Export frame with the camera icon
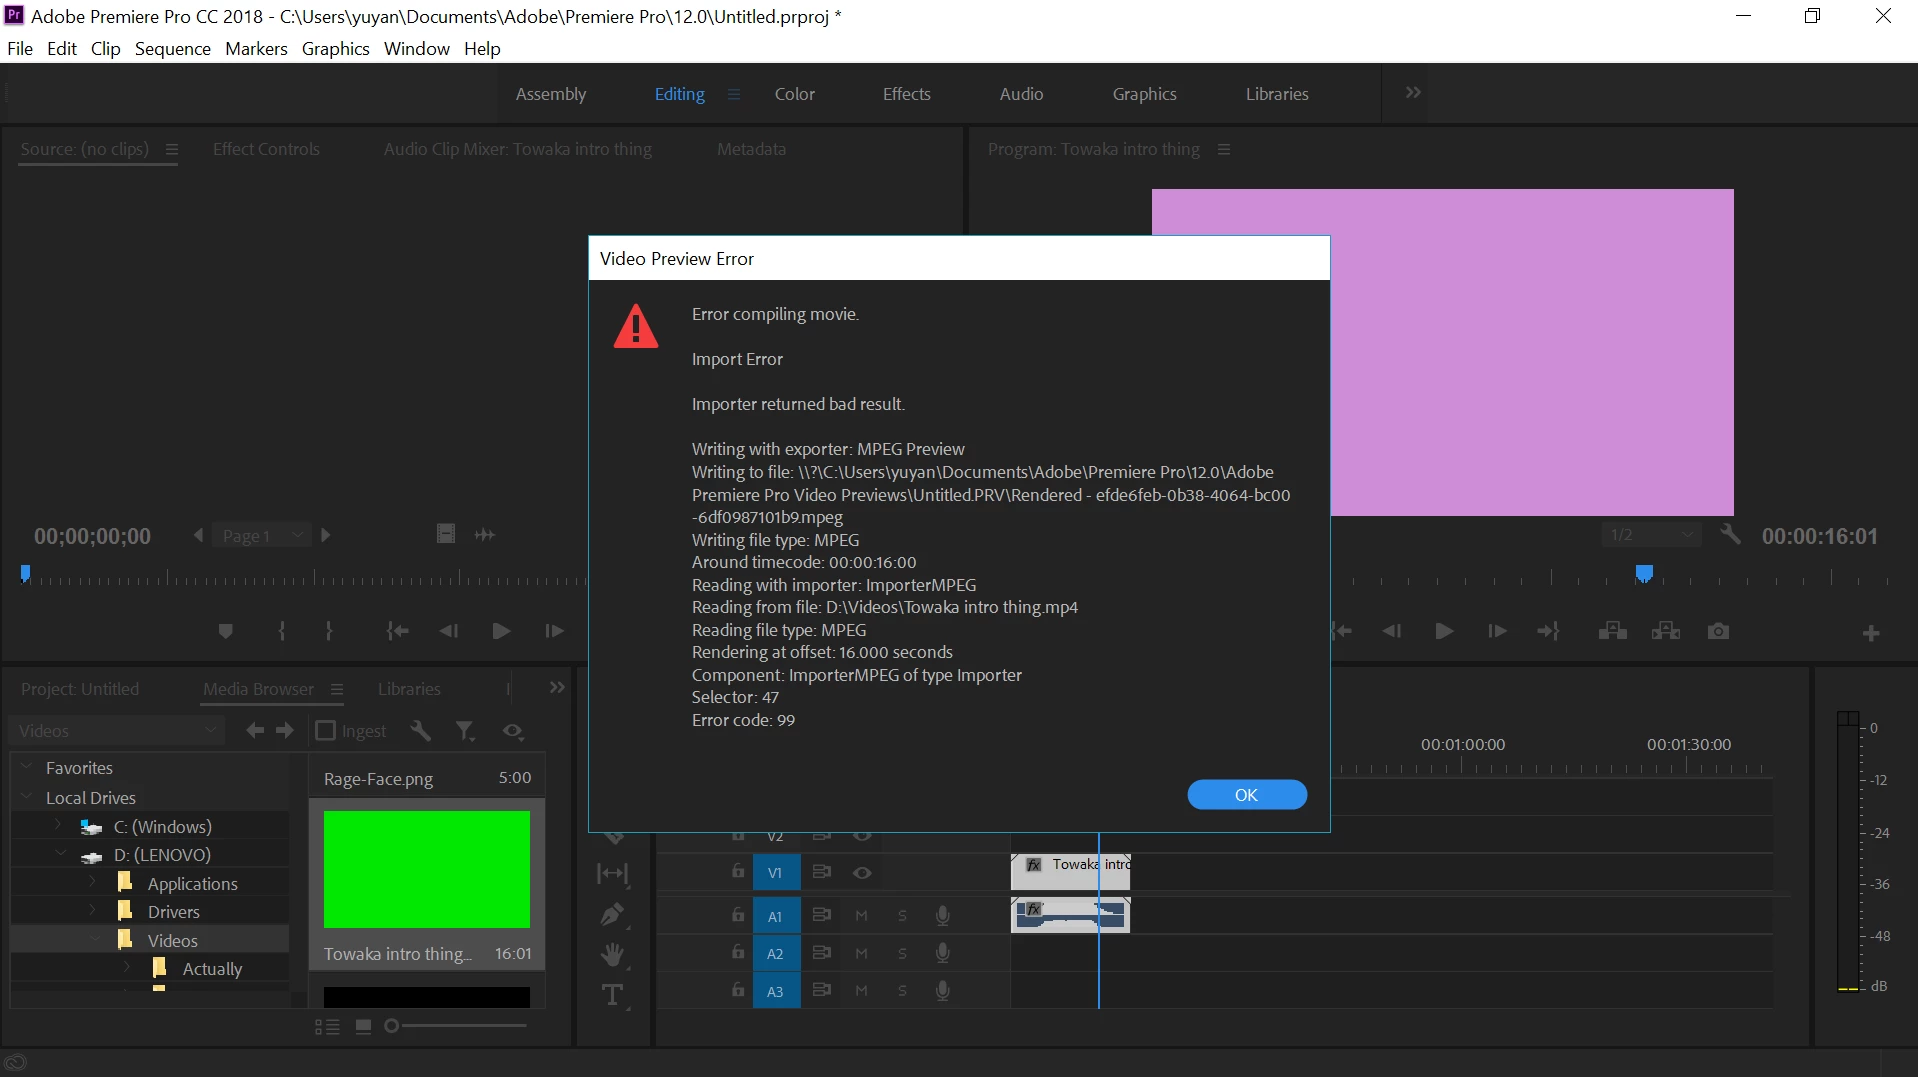Image resolution: width=1918 pixels, height=1077 pixels. tap(1718, 631)
